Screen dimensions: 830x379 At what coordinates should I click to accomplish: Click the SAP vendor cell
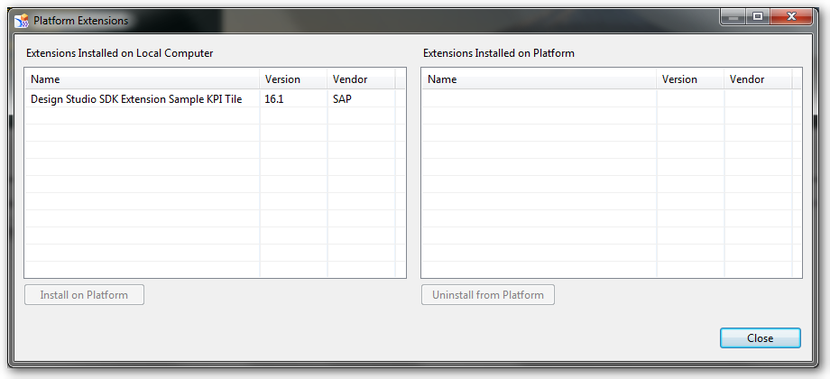[361, 99]
